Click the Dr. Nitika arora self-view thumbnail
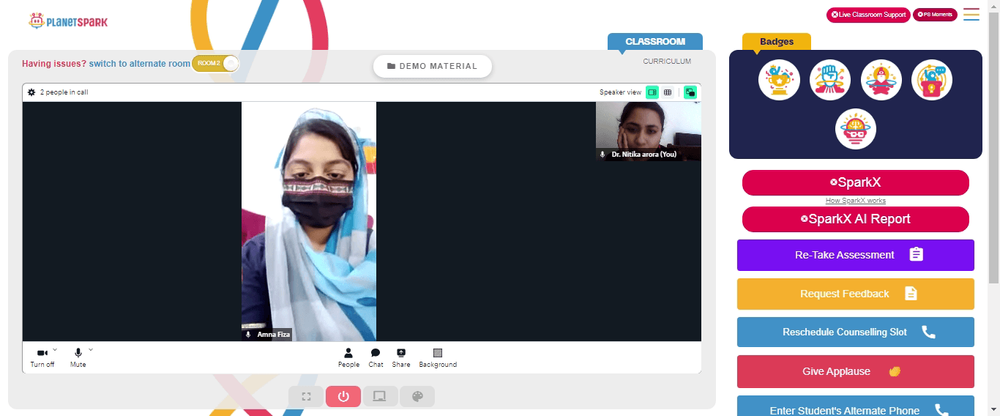Viewport: 1000px width, 416px height. 648,131
